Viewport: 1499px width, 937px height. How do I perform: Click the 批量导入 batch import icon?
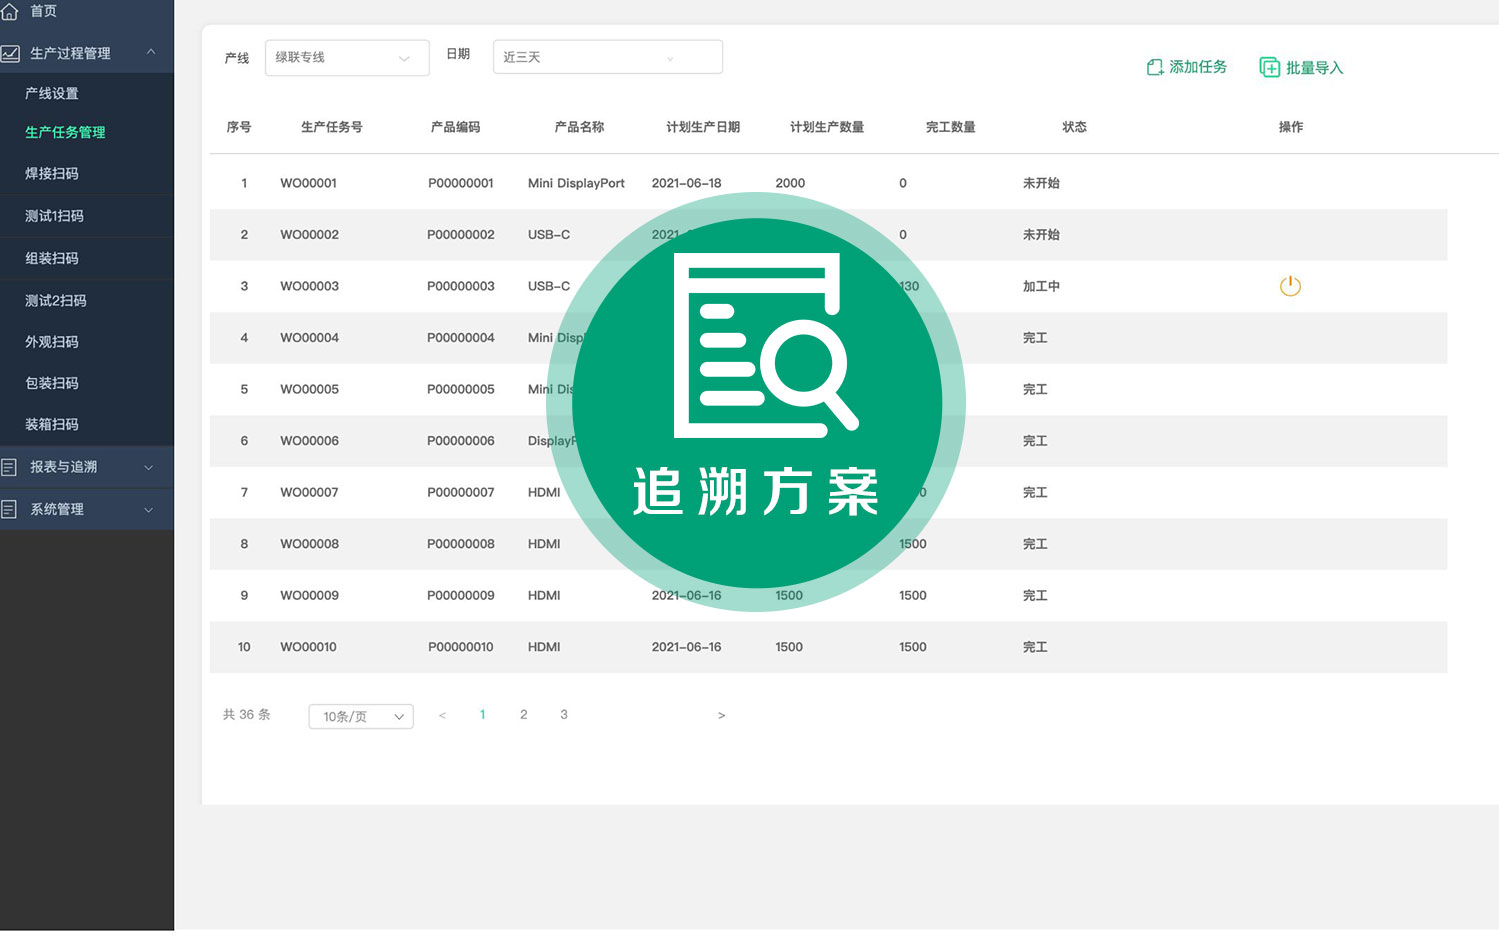click(1270, 66)
